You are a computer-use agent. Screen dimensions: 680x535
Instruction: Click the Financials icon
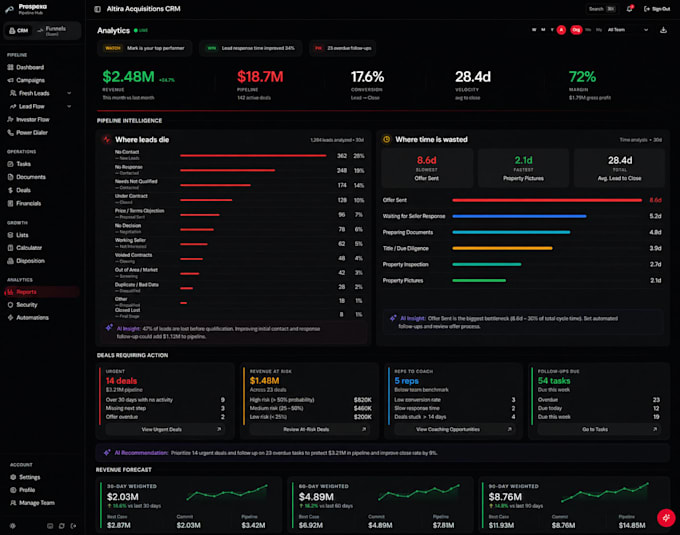[10, 203]
